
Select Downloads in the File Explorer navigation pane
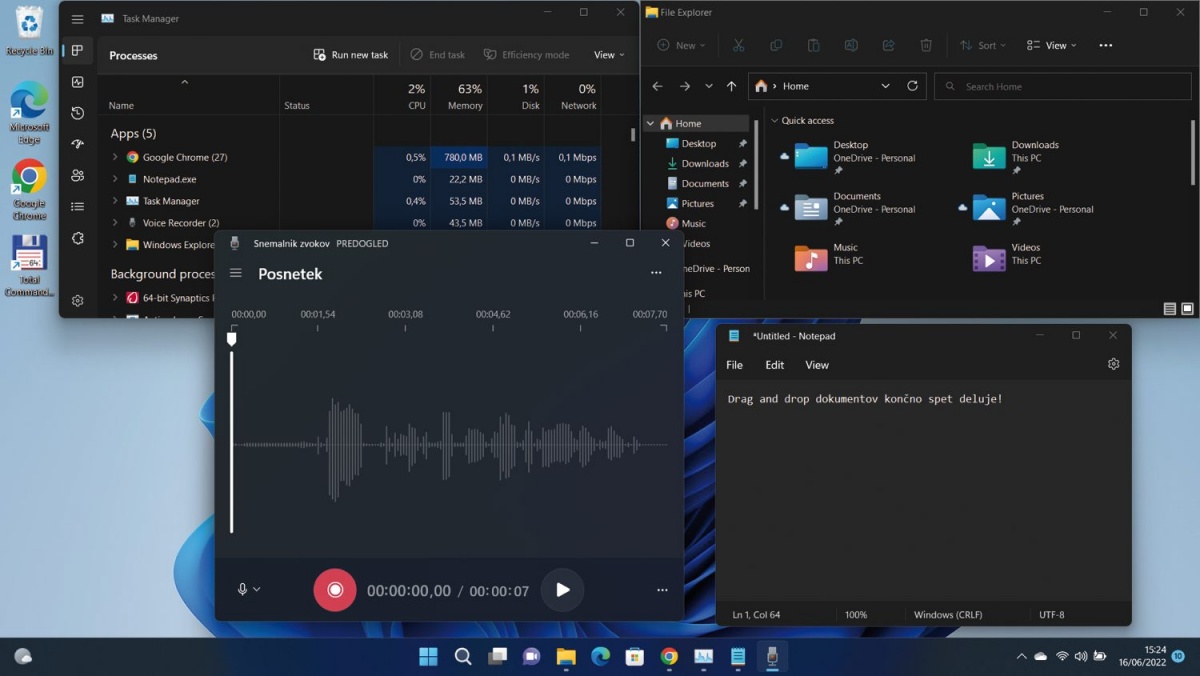click(x=706, y=164)
